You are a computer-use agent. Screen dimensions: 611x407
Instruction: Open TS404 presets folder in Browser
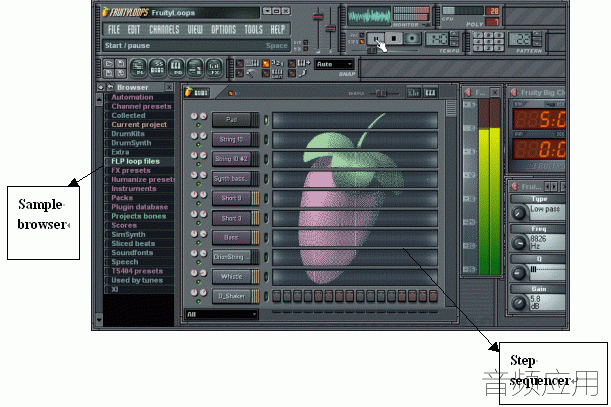pos(137,271)
